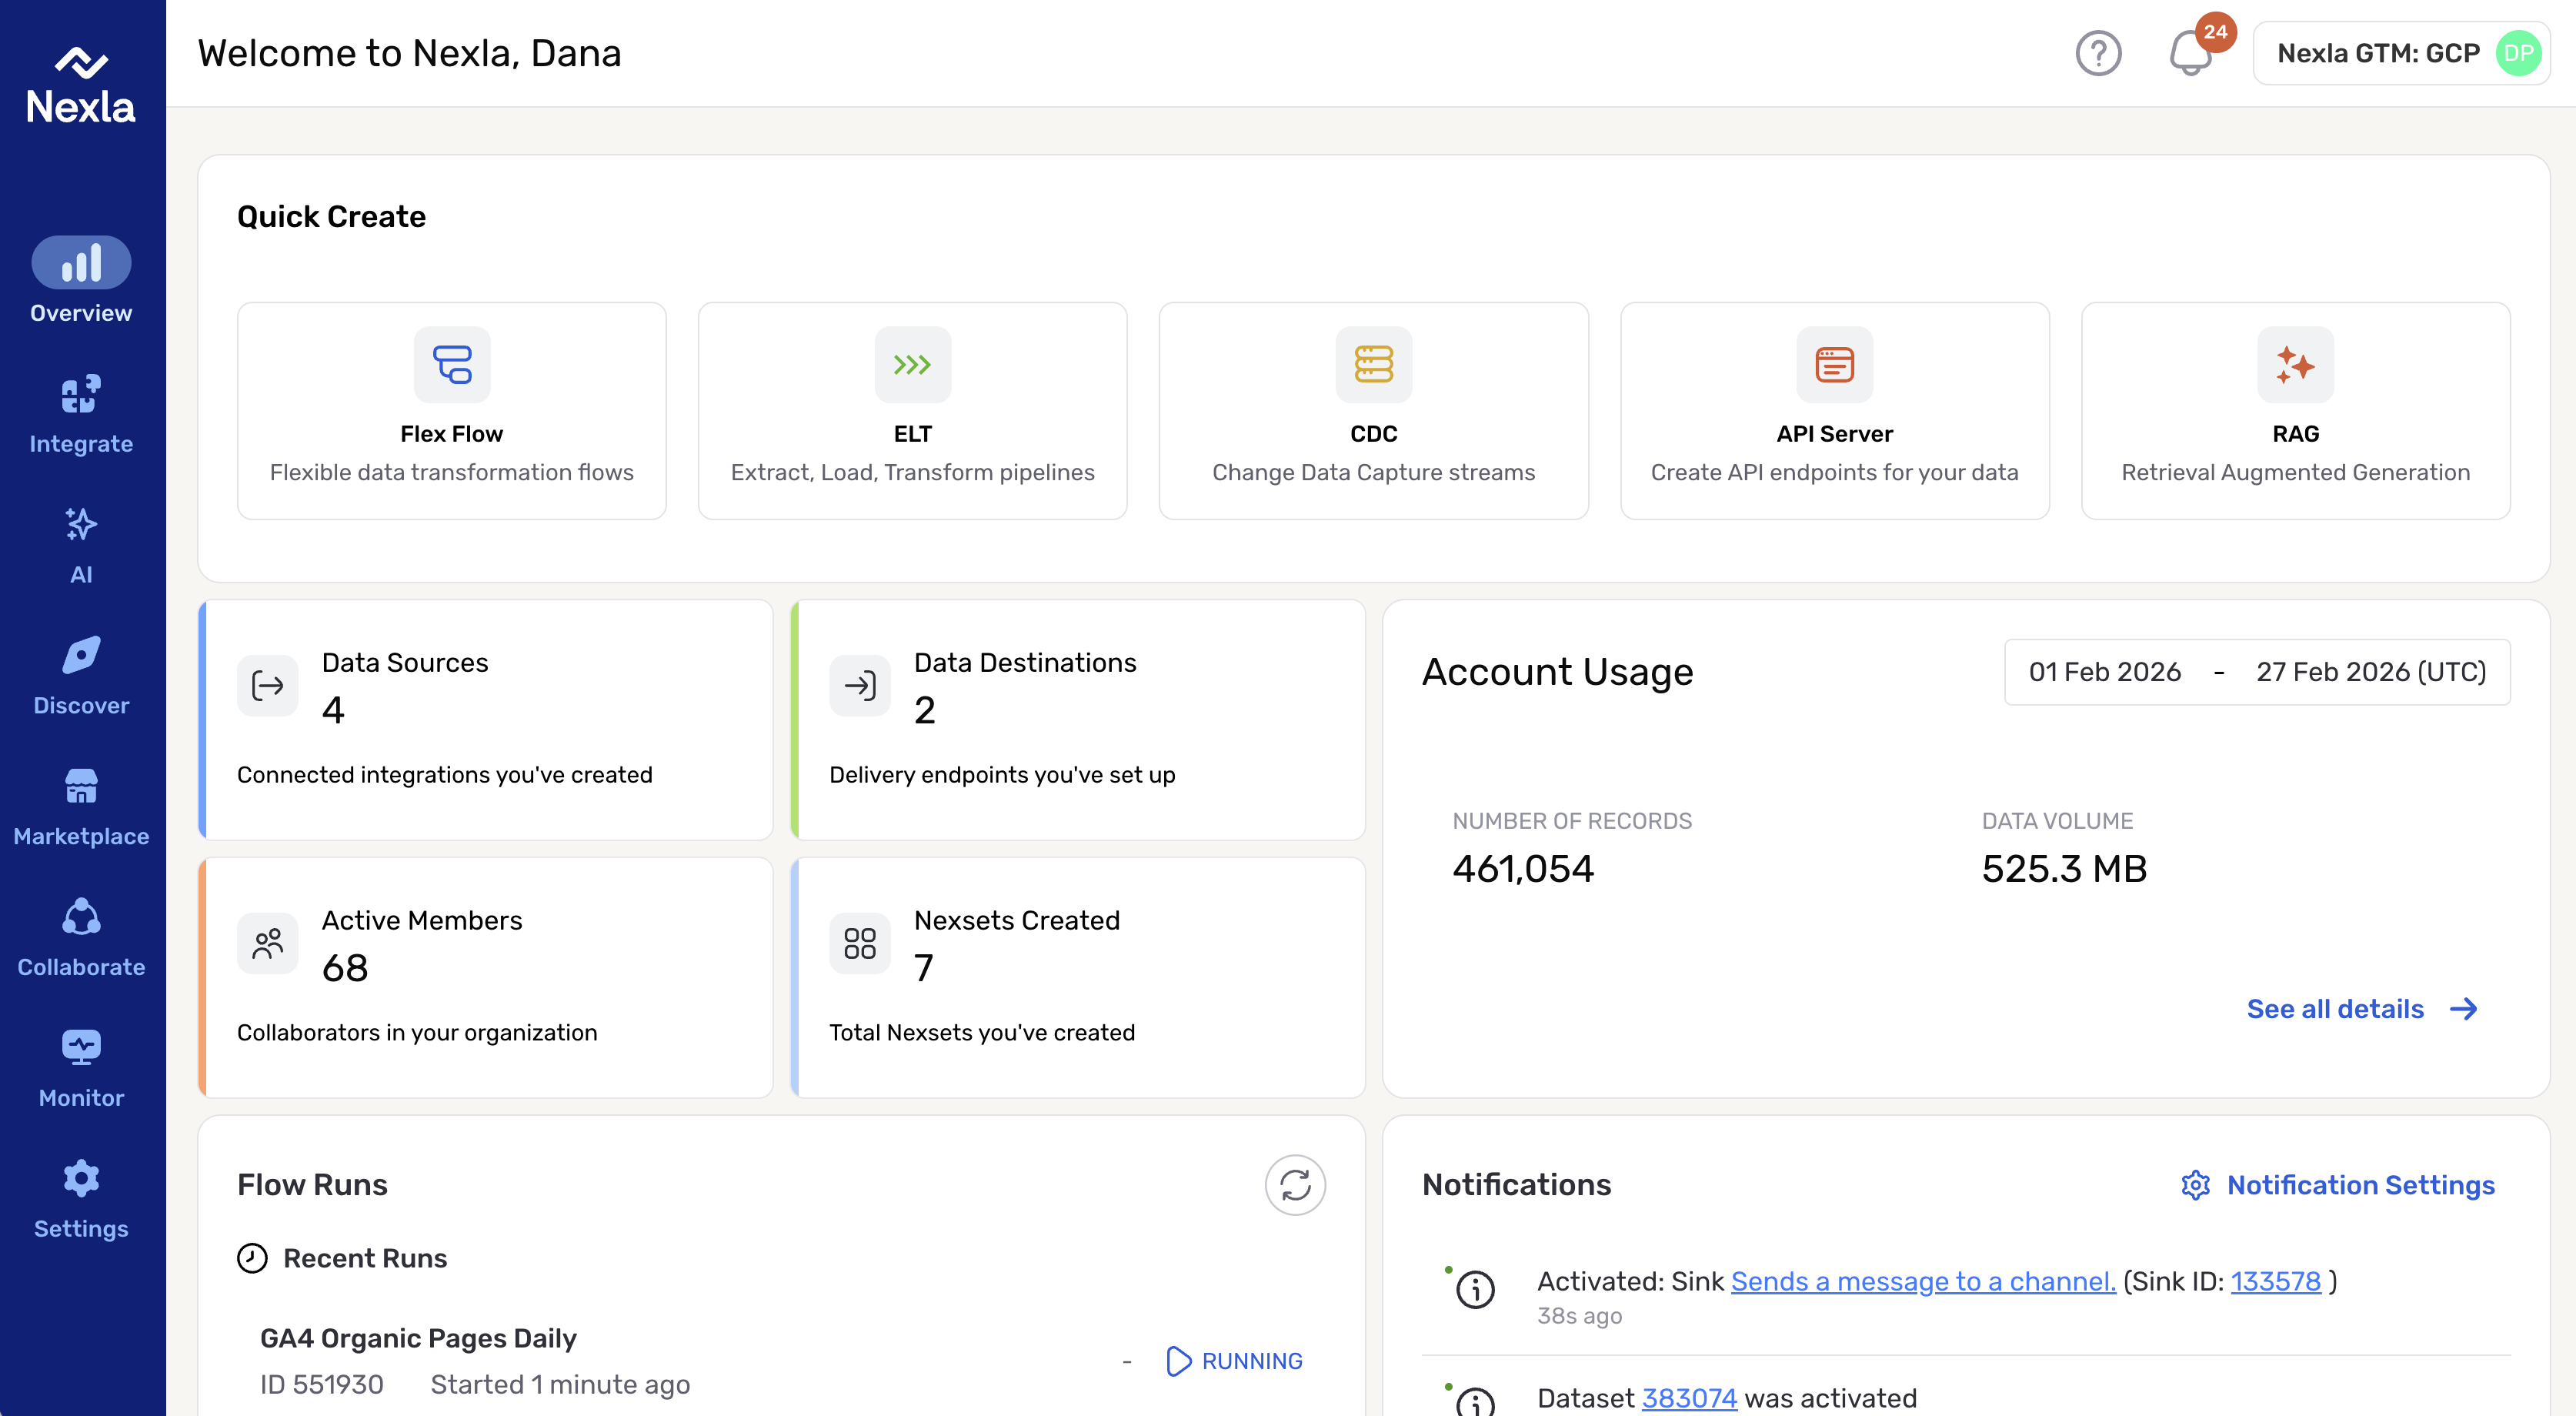Select the Overview sidebar tab
Screen dimensions: 2576x1416
click(81, 281)
